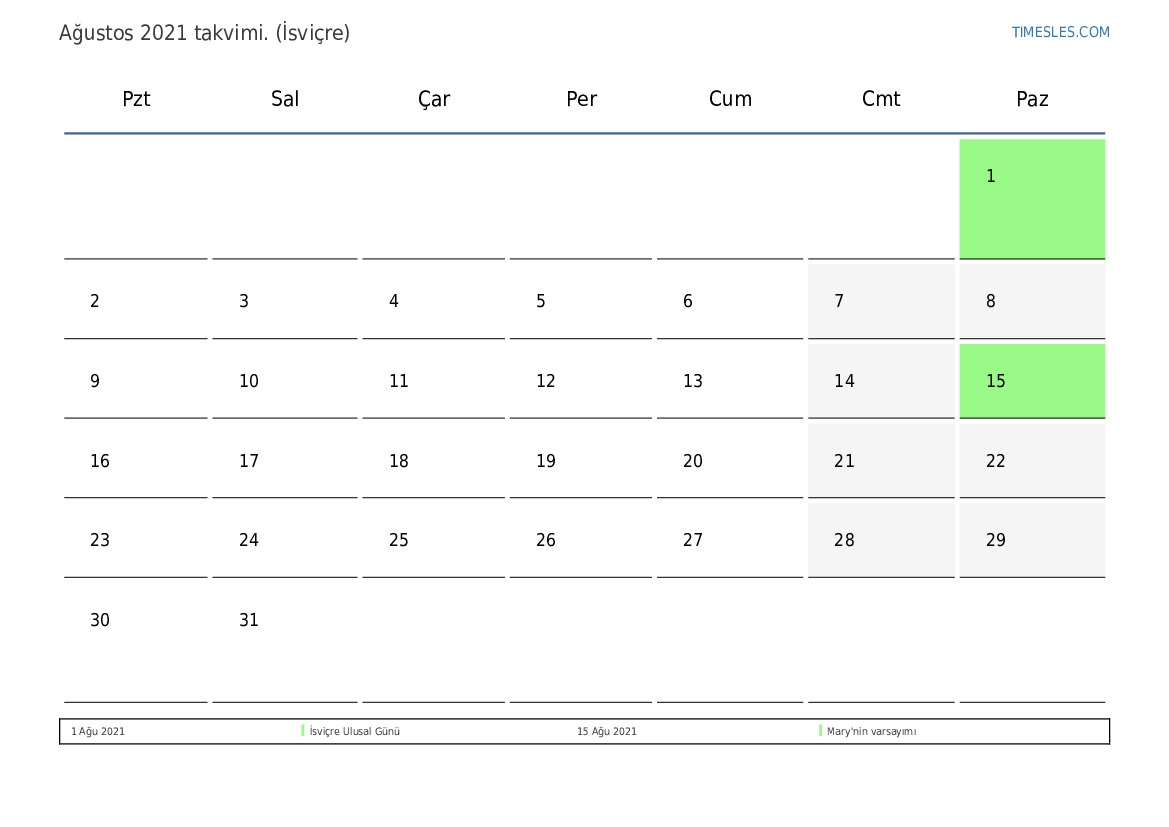1169x827 pixels.
Task: Click the Paz weekday header
Action: tap(1032, 99)
